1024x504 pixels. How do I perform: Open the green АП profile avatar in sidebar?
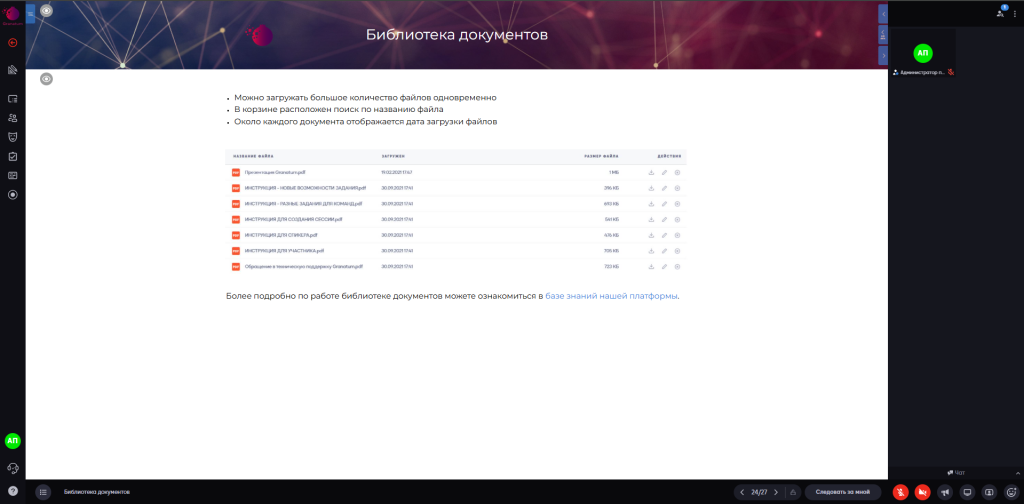12,441
